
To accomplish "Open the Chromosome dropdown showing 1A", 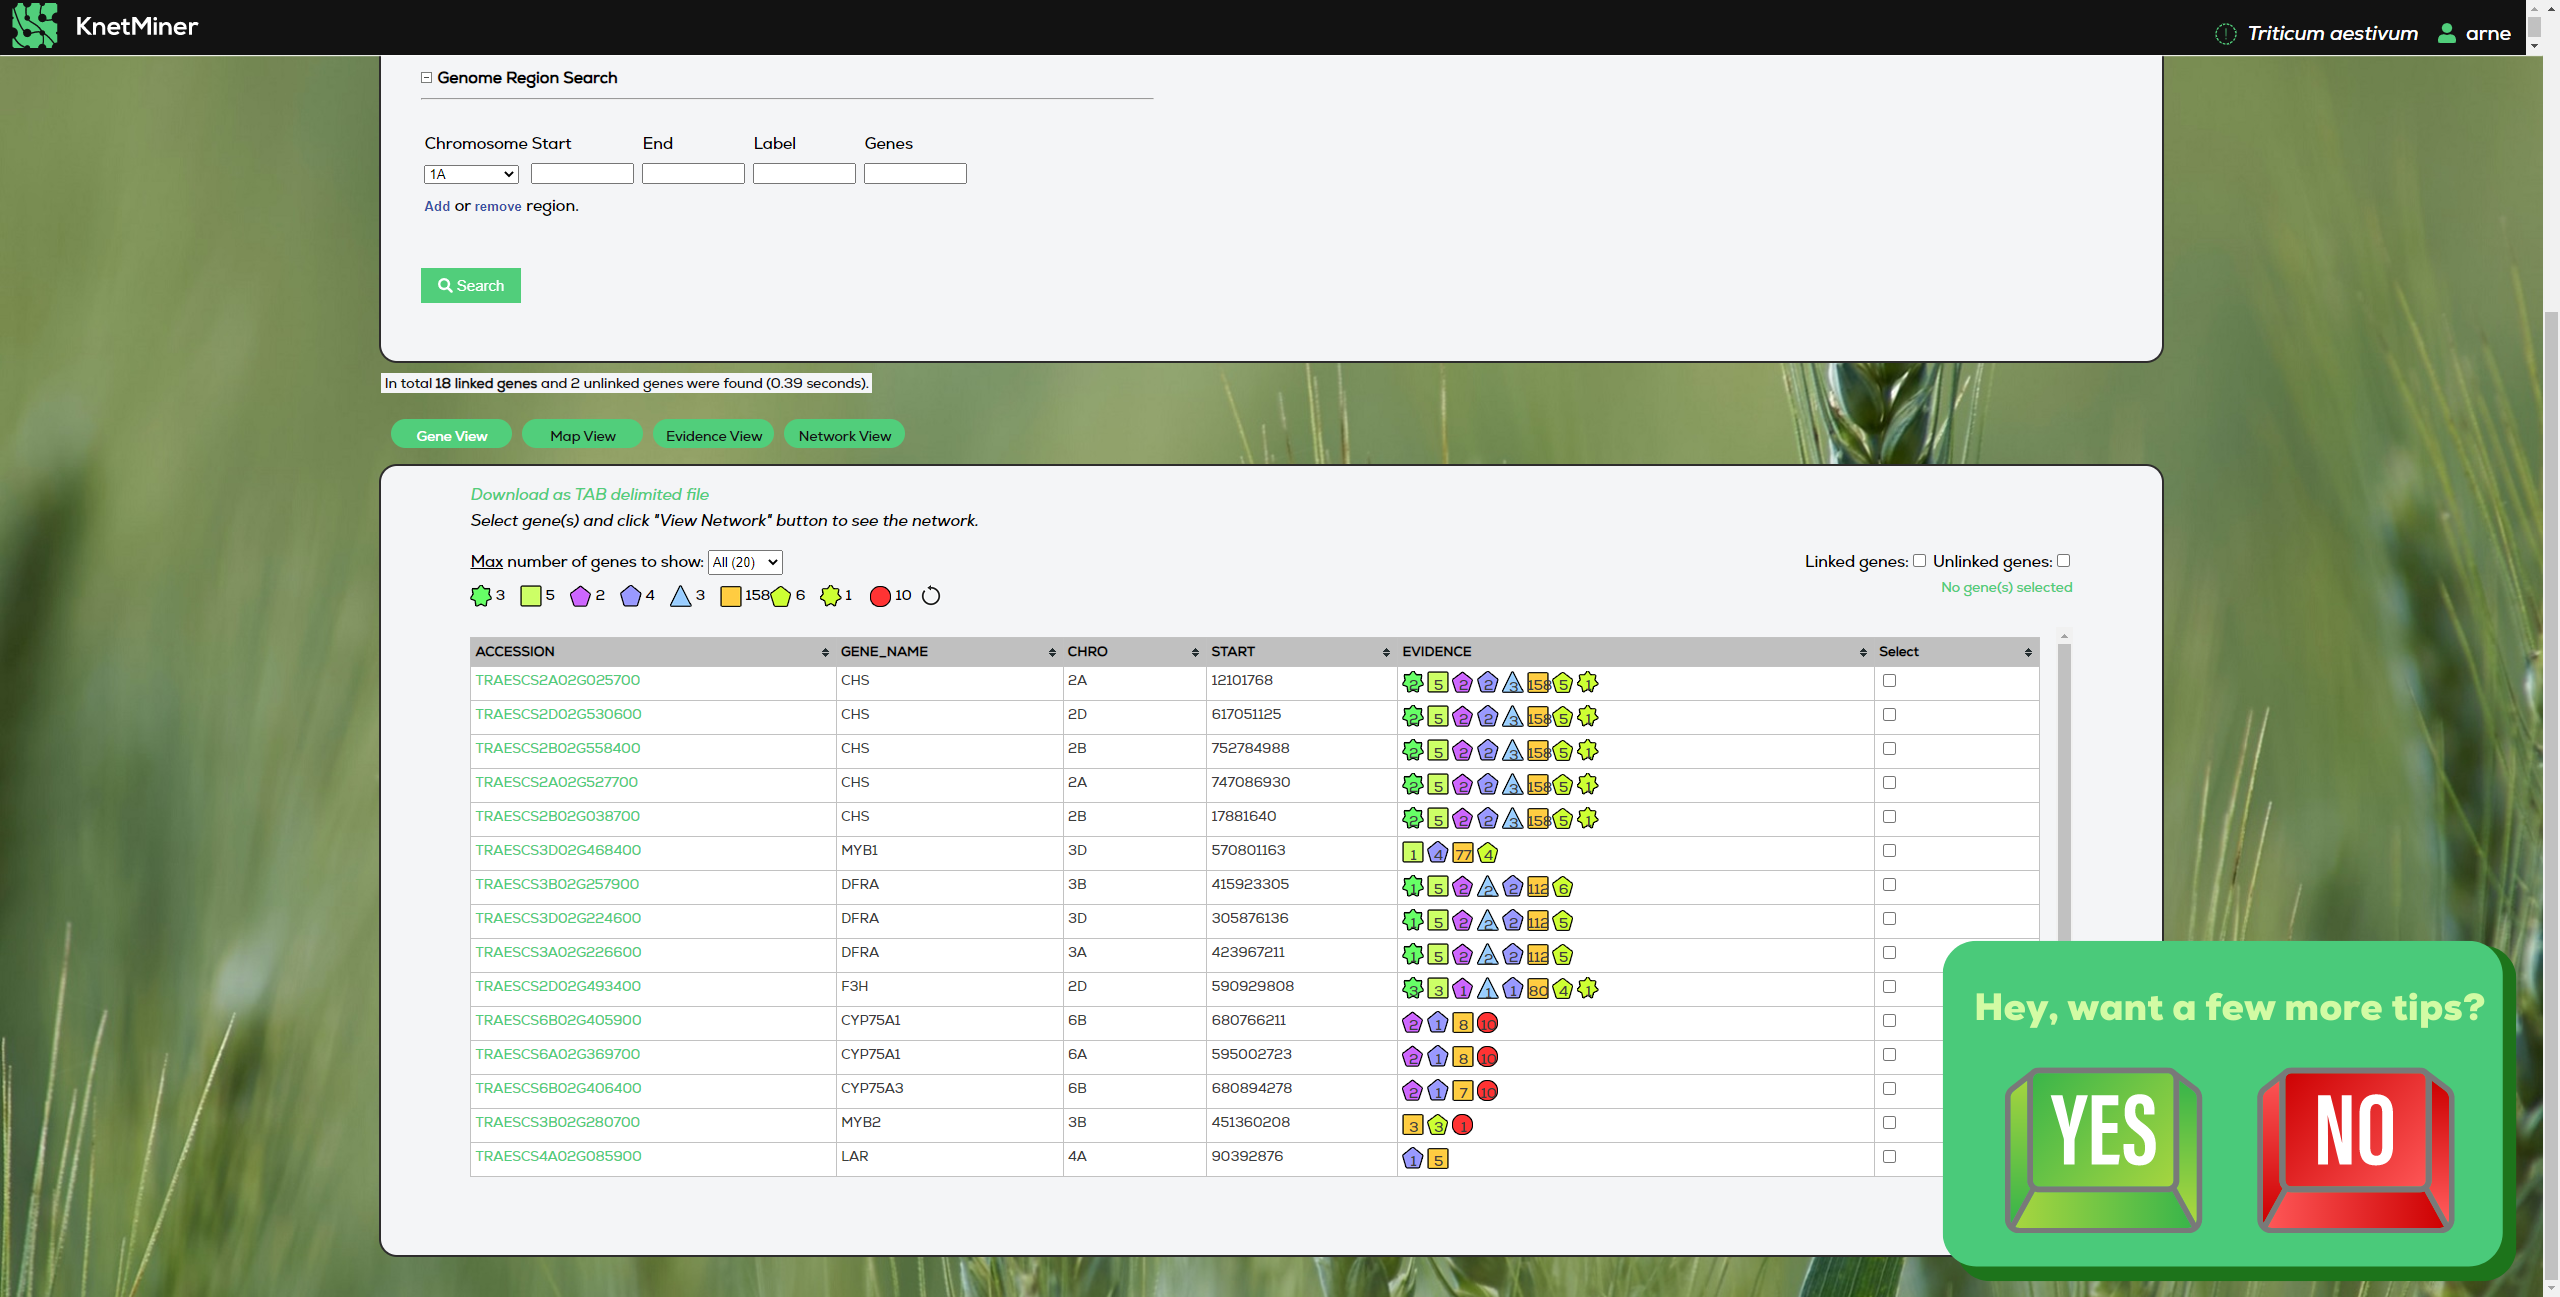I will click(x=470, y=173).
